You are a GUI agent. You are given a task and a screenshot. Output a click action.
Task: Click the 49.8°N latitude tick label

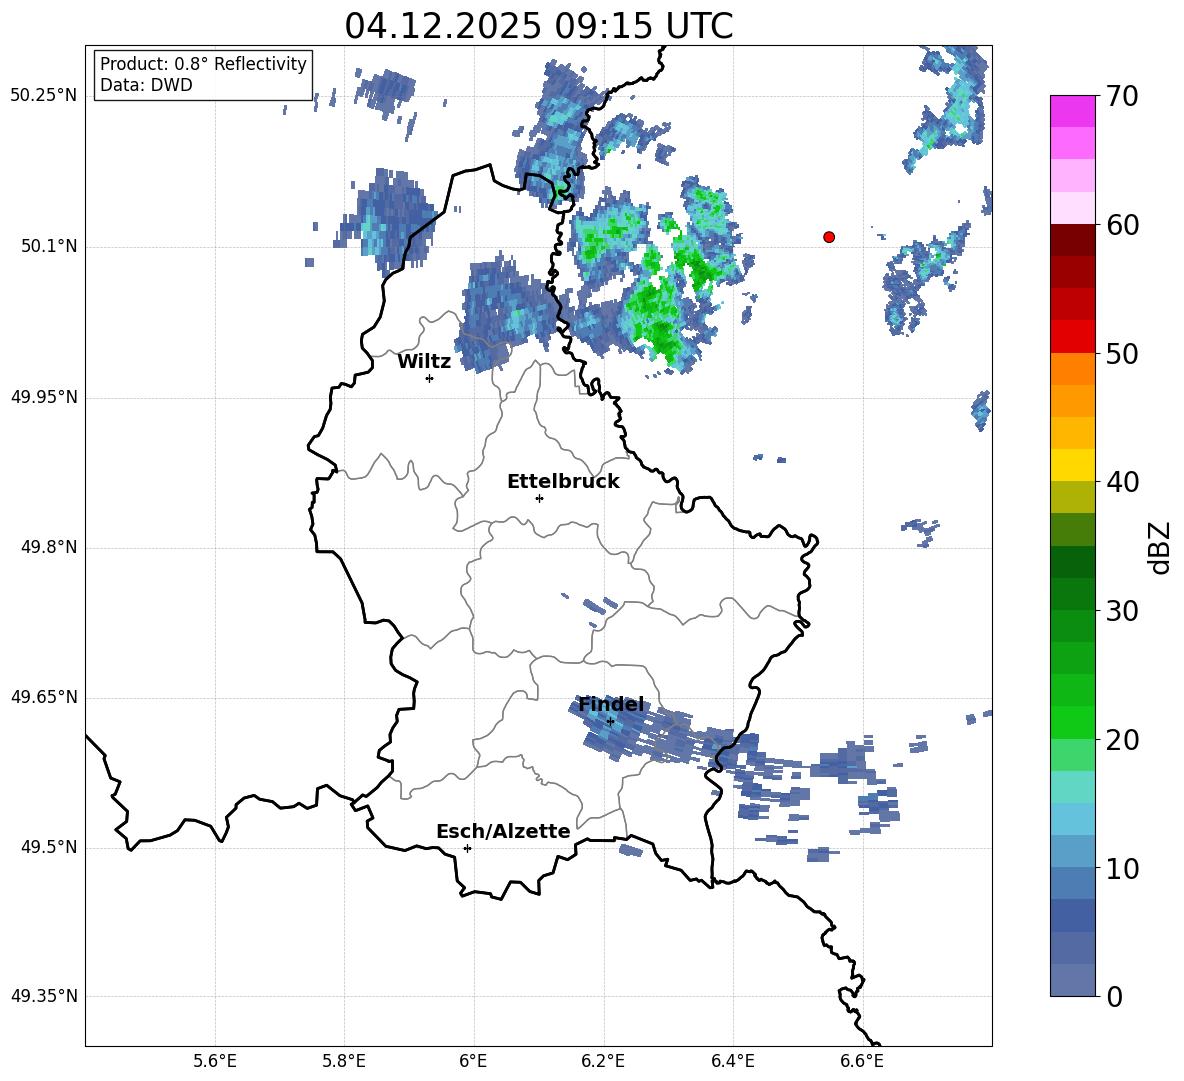tap(49, 547)
